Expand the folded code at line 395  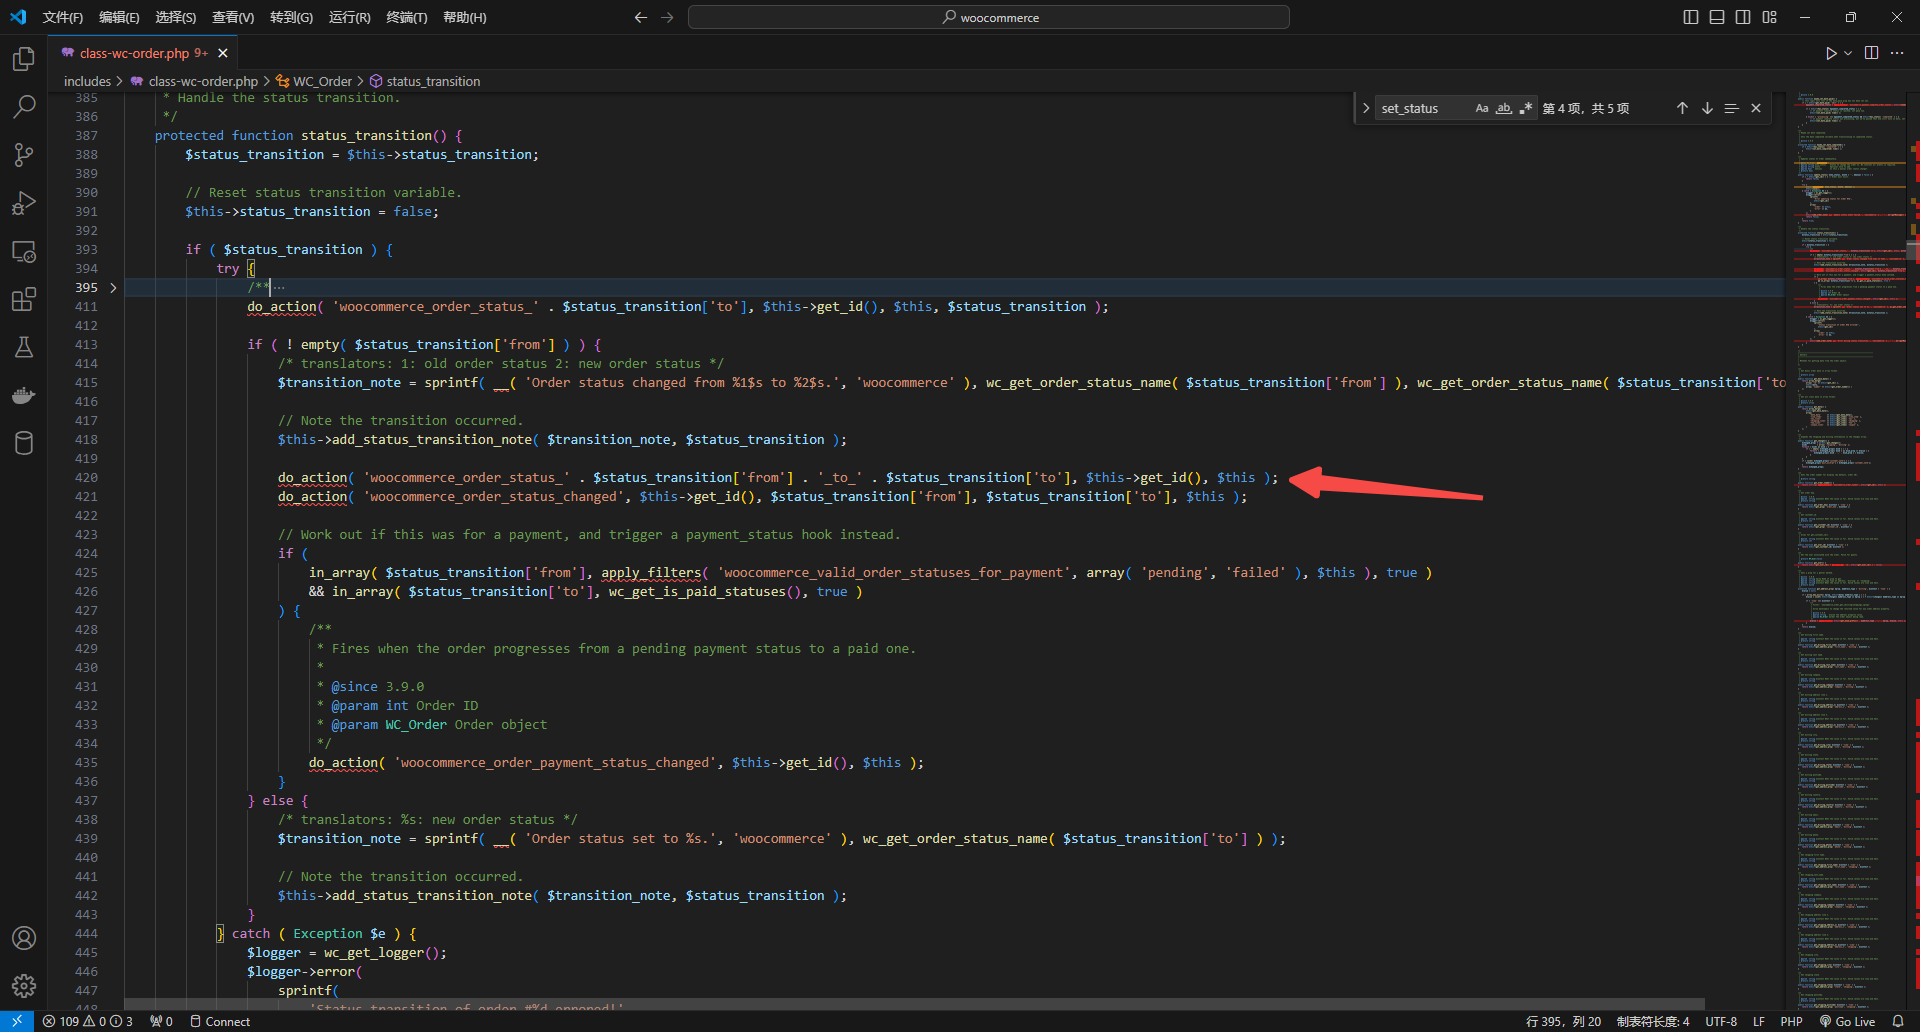pyautogui.click(x=113, y=288)
